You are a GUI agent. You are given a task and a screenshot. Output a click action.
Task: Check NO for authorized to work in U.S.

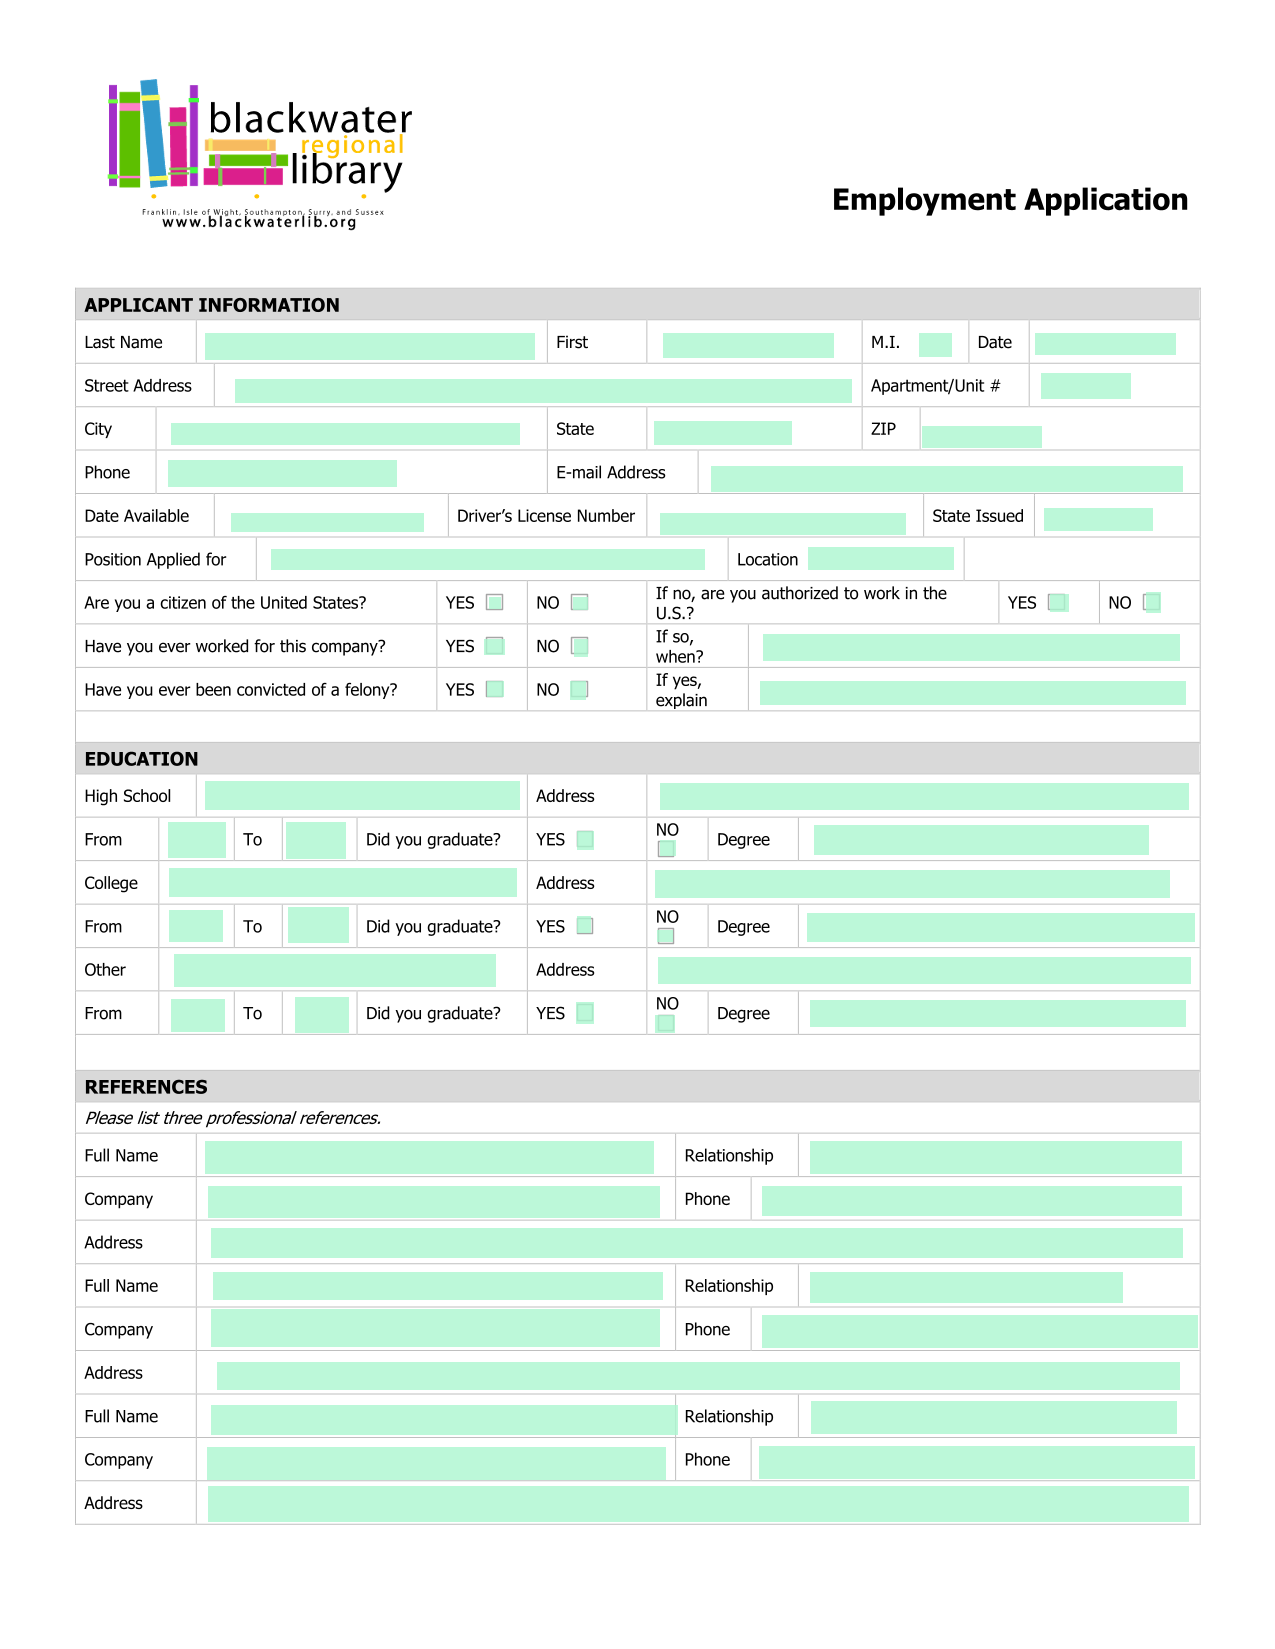point(1152,602)
